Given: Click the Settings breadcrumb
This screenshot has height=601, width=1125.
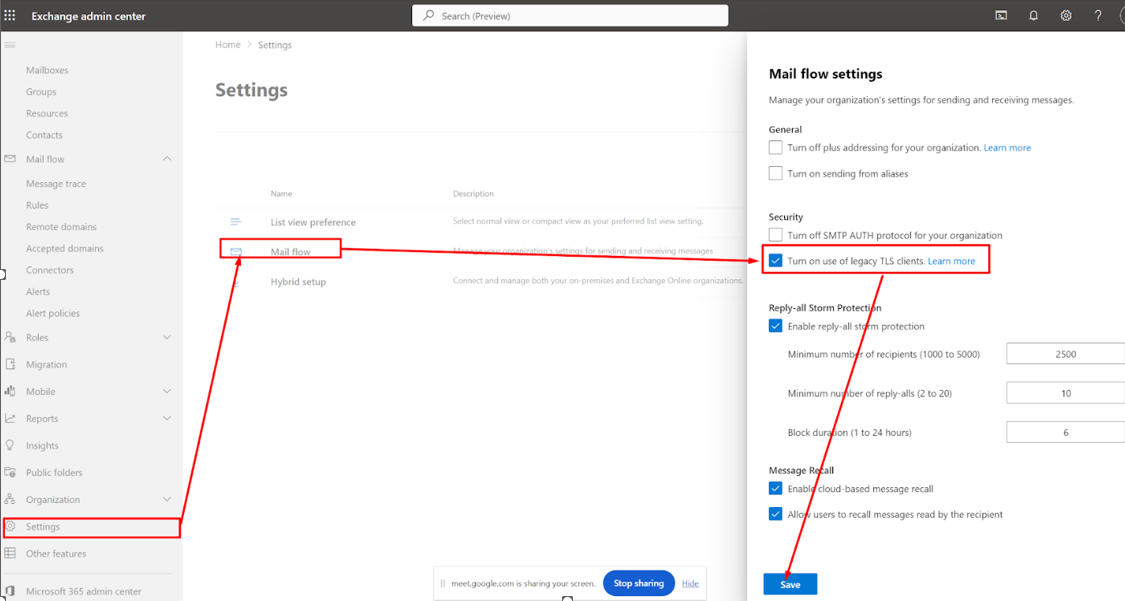Looking at the screenshot, I should [x=275, y=44].
